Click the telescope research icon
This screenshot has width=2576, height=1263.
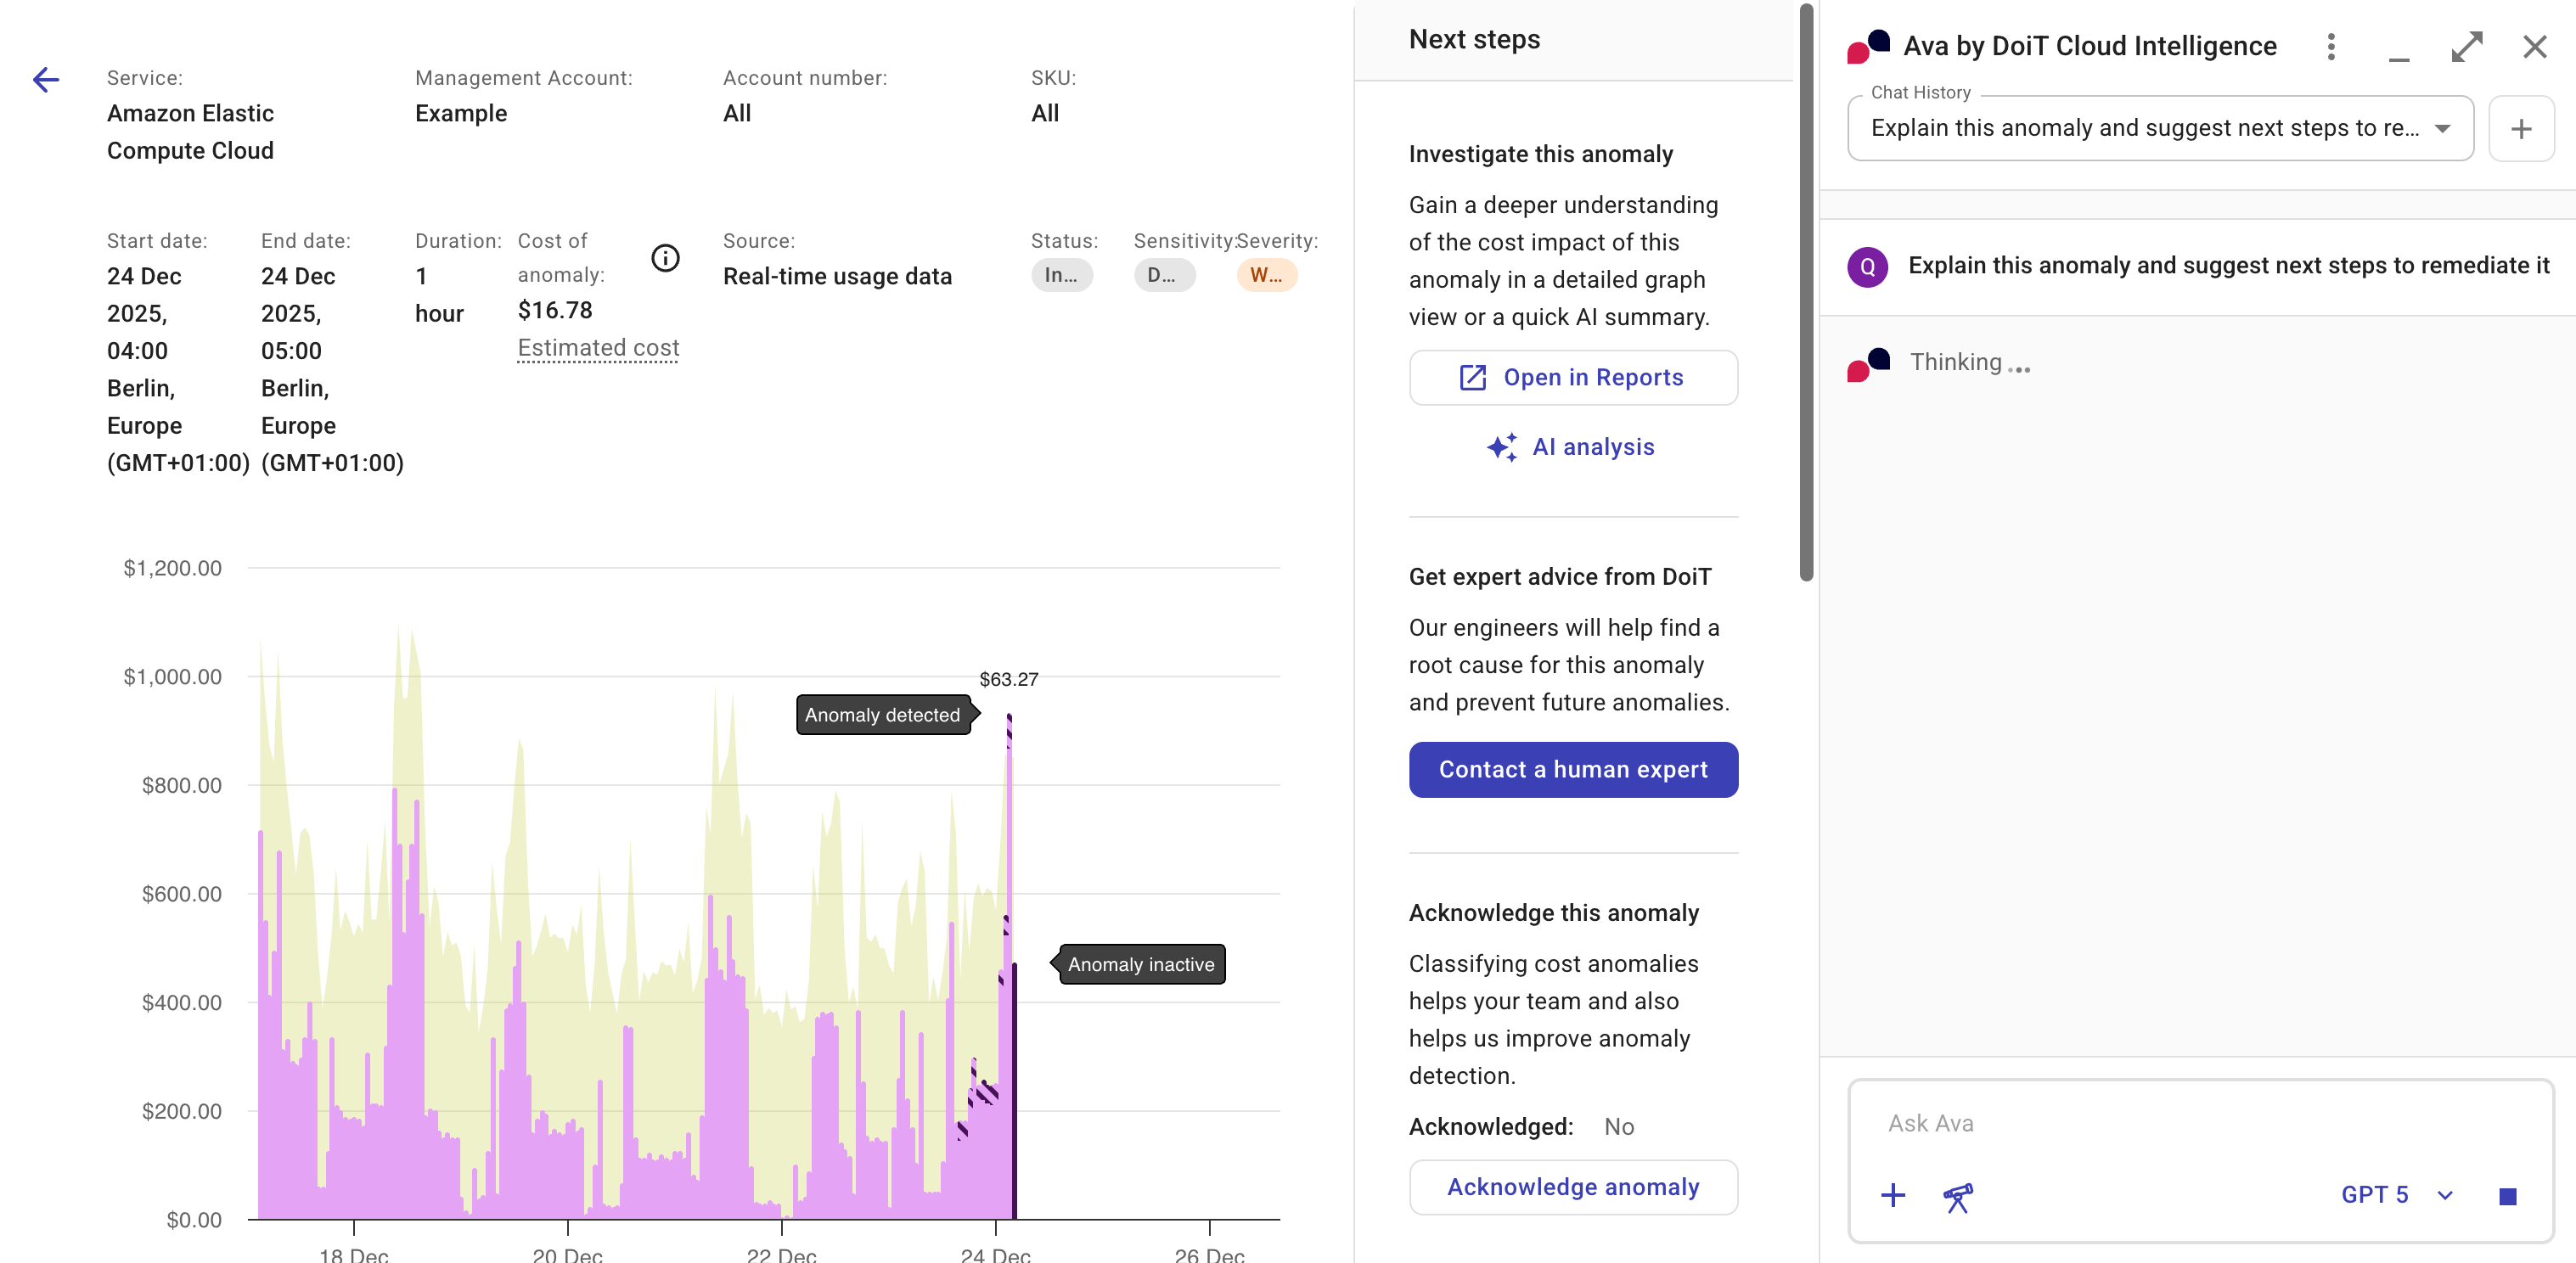[1957, 1196]
